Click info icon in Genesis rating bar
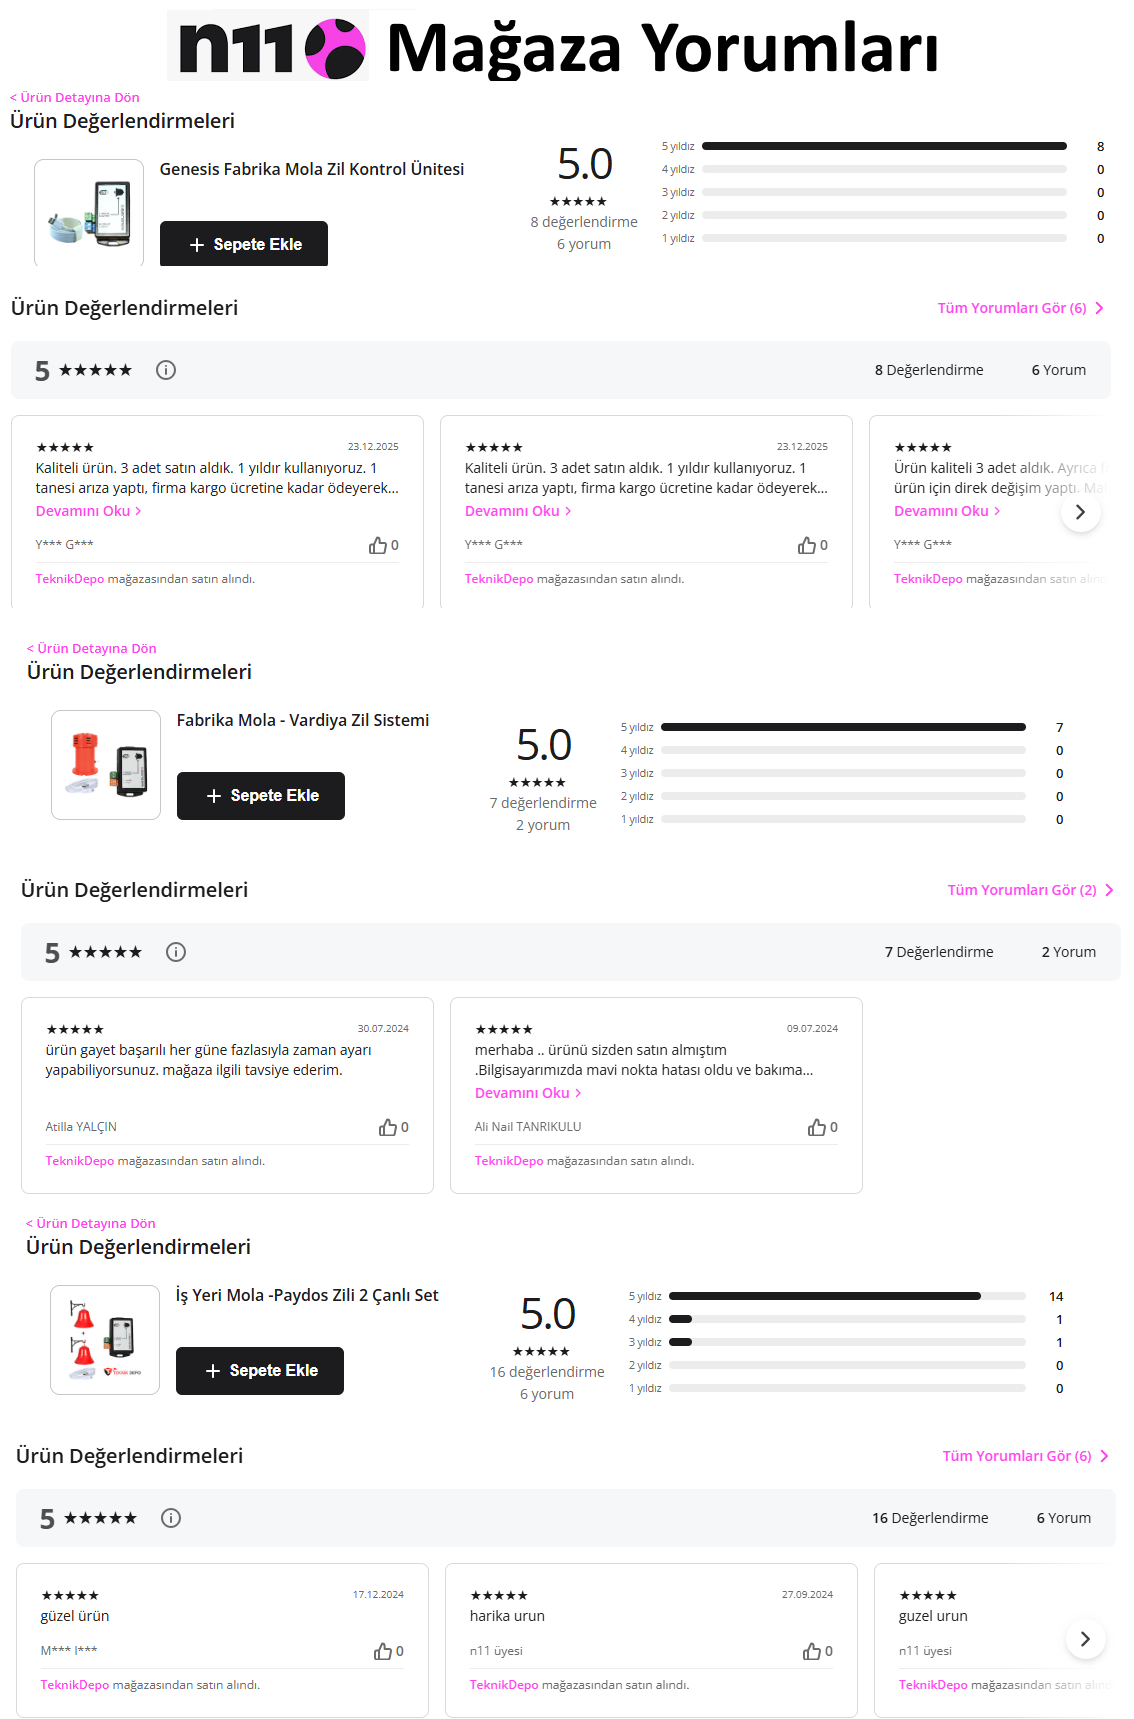Image resolution: width=1134 pixels, height=1719 pixels. pos(166,370)
